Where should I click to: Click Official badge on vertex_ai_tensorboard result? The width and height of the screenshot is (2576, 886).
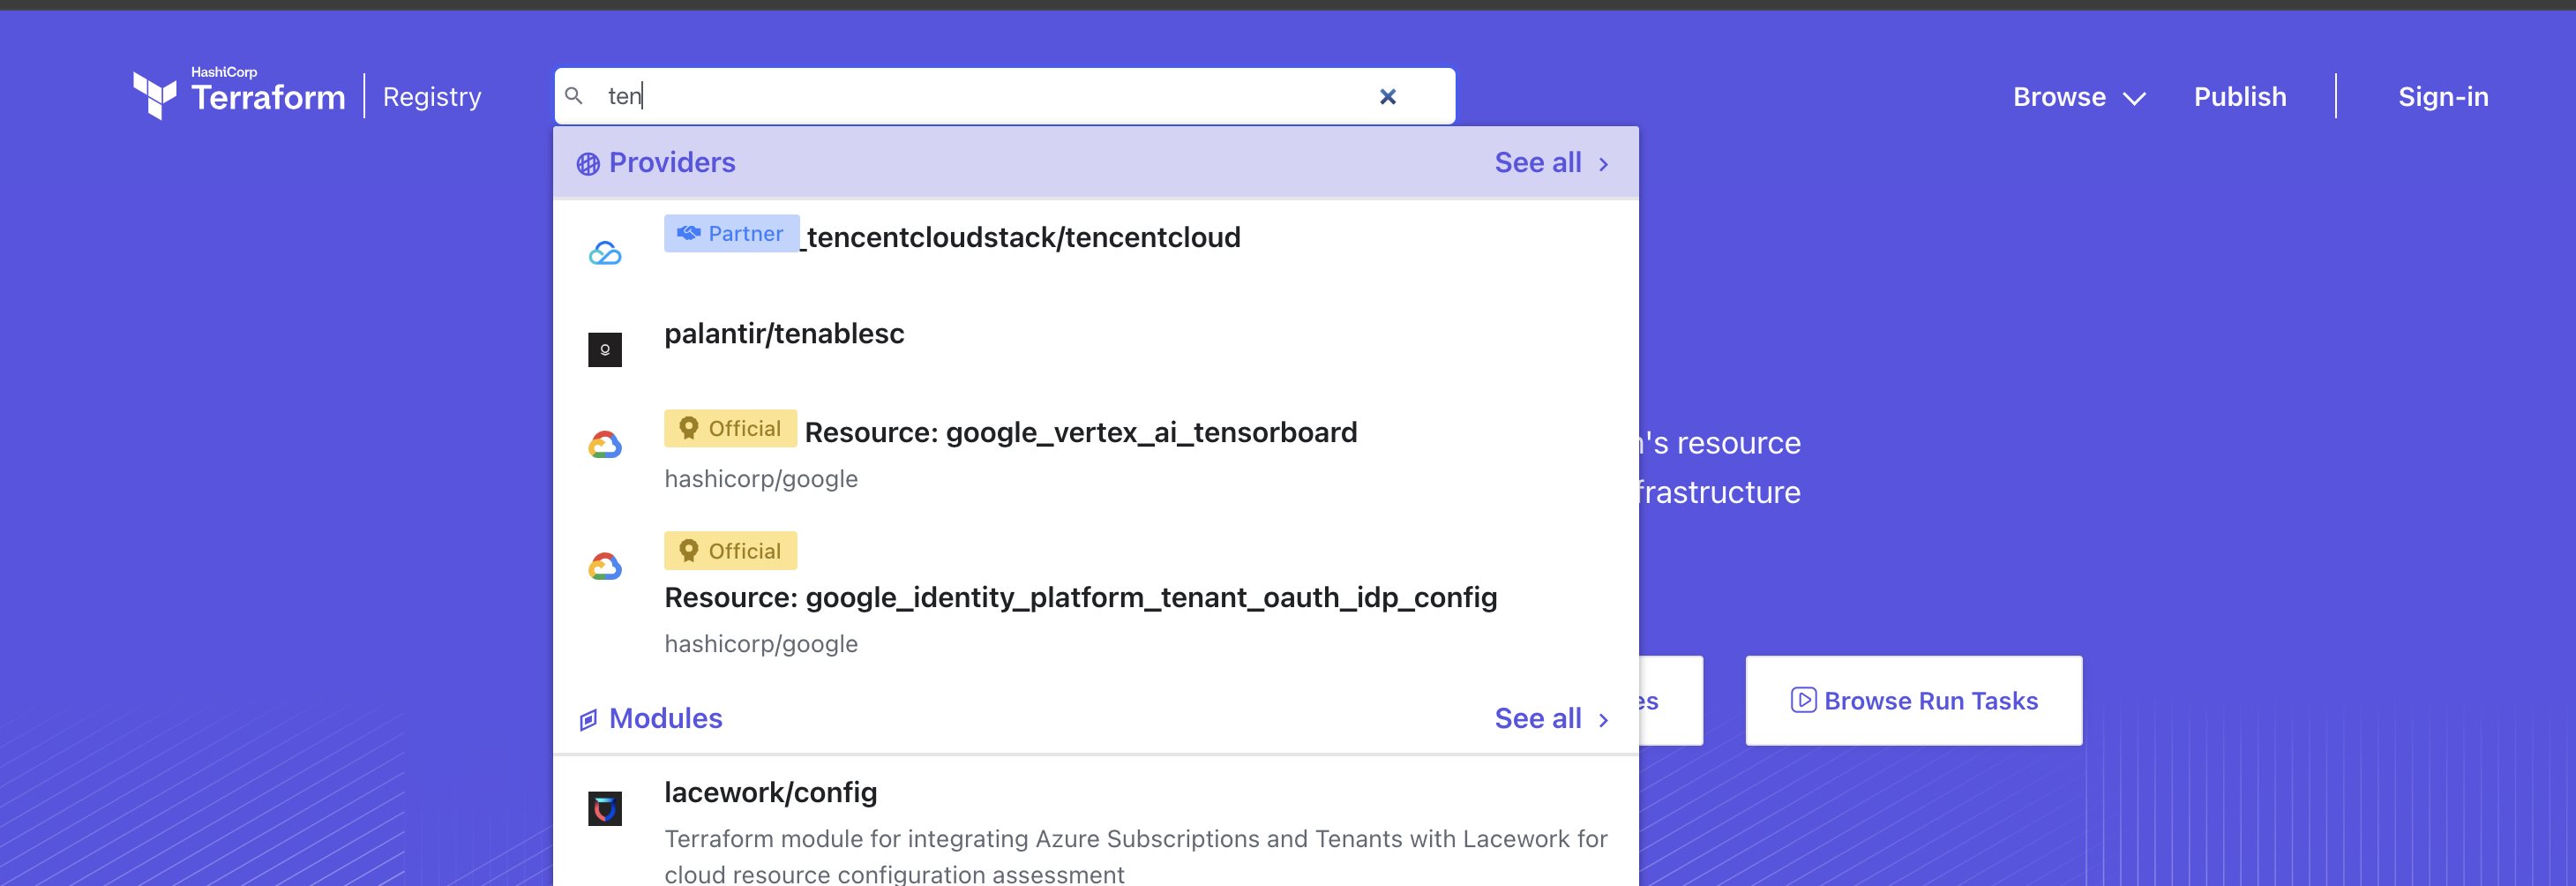tap(731, 428)
